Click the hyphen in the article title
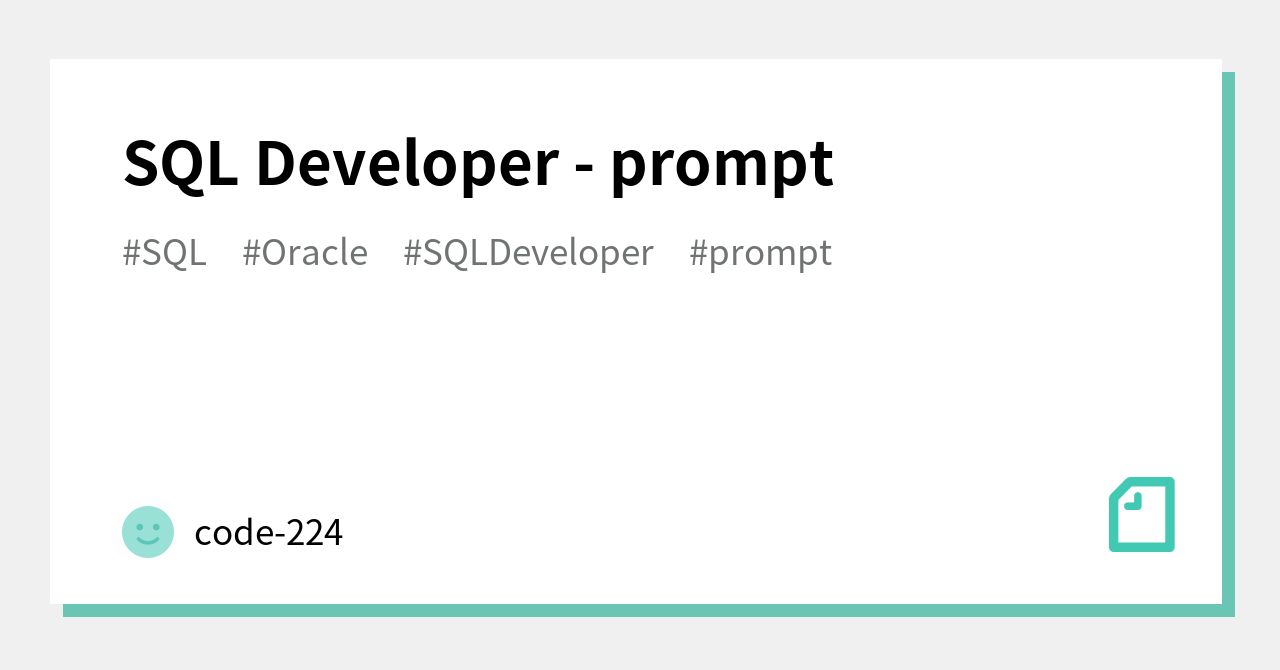 [584, 166]
